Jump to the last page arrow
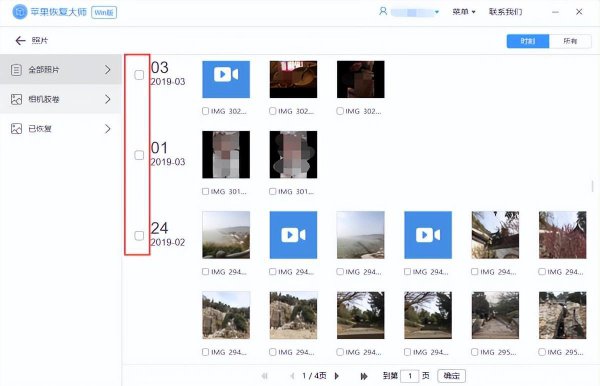 point(364,376)
